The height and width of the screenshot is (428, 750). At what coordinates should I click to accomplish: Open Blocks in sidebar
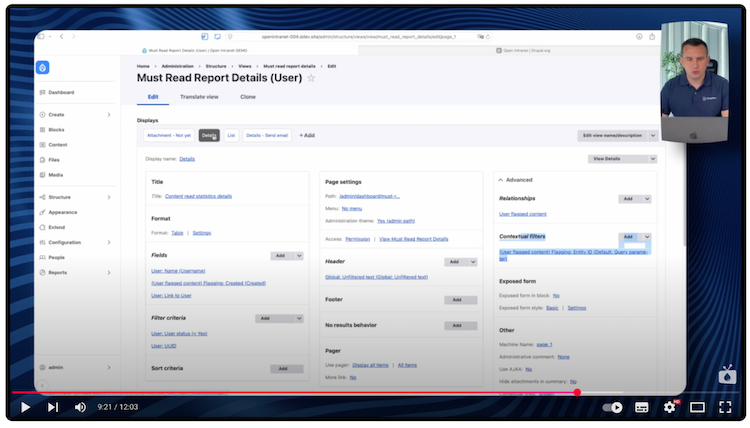tap(56, 130)
